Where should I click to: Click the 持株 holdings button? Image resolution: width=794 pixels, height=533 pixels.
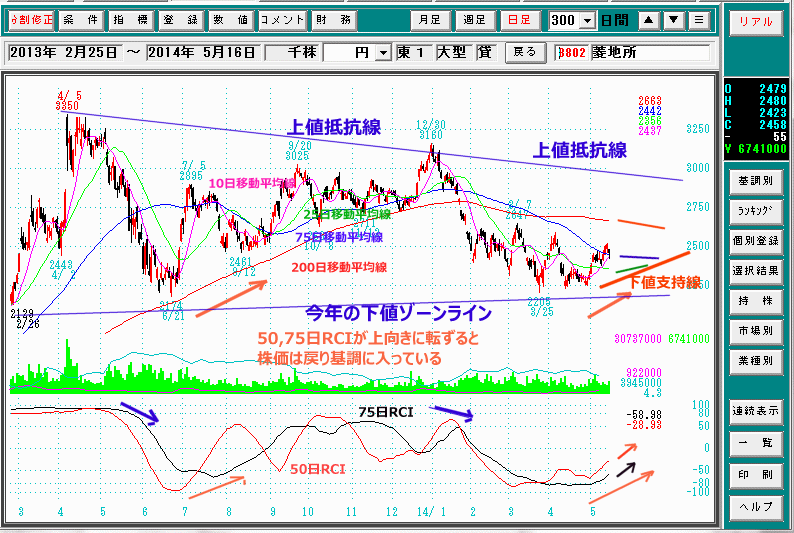(756, 301)
